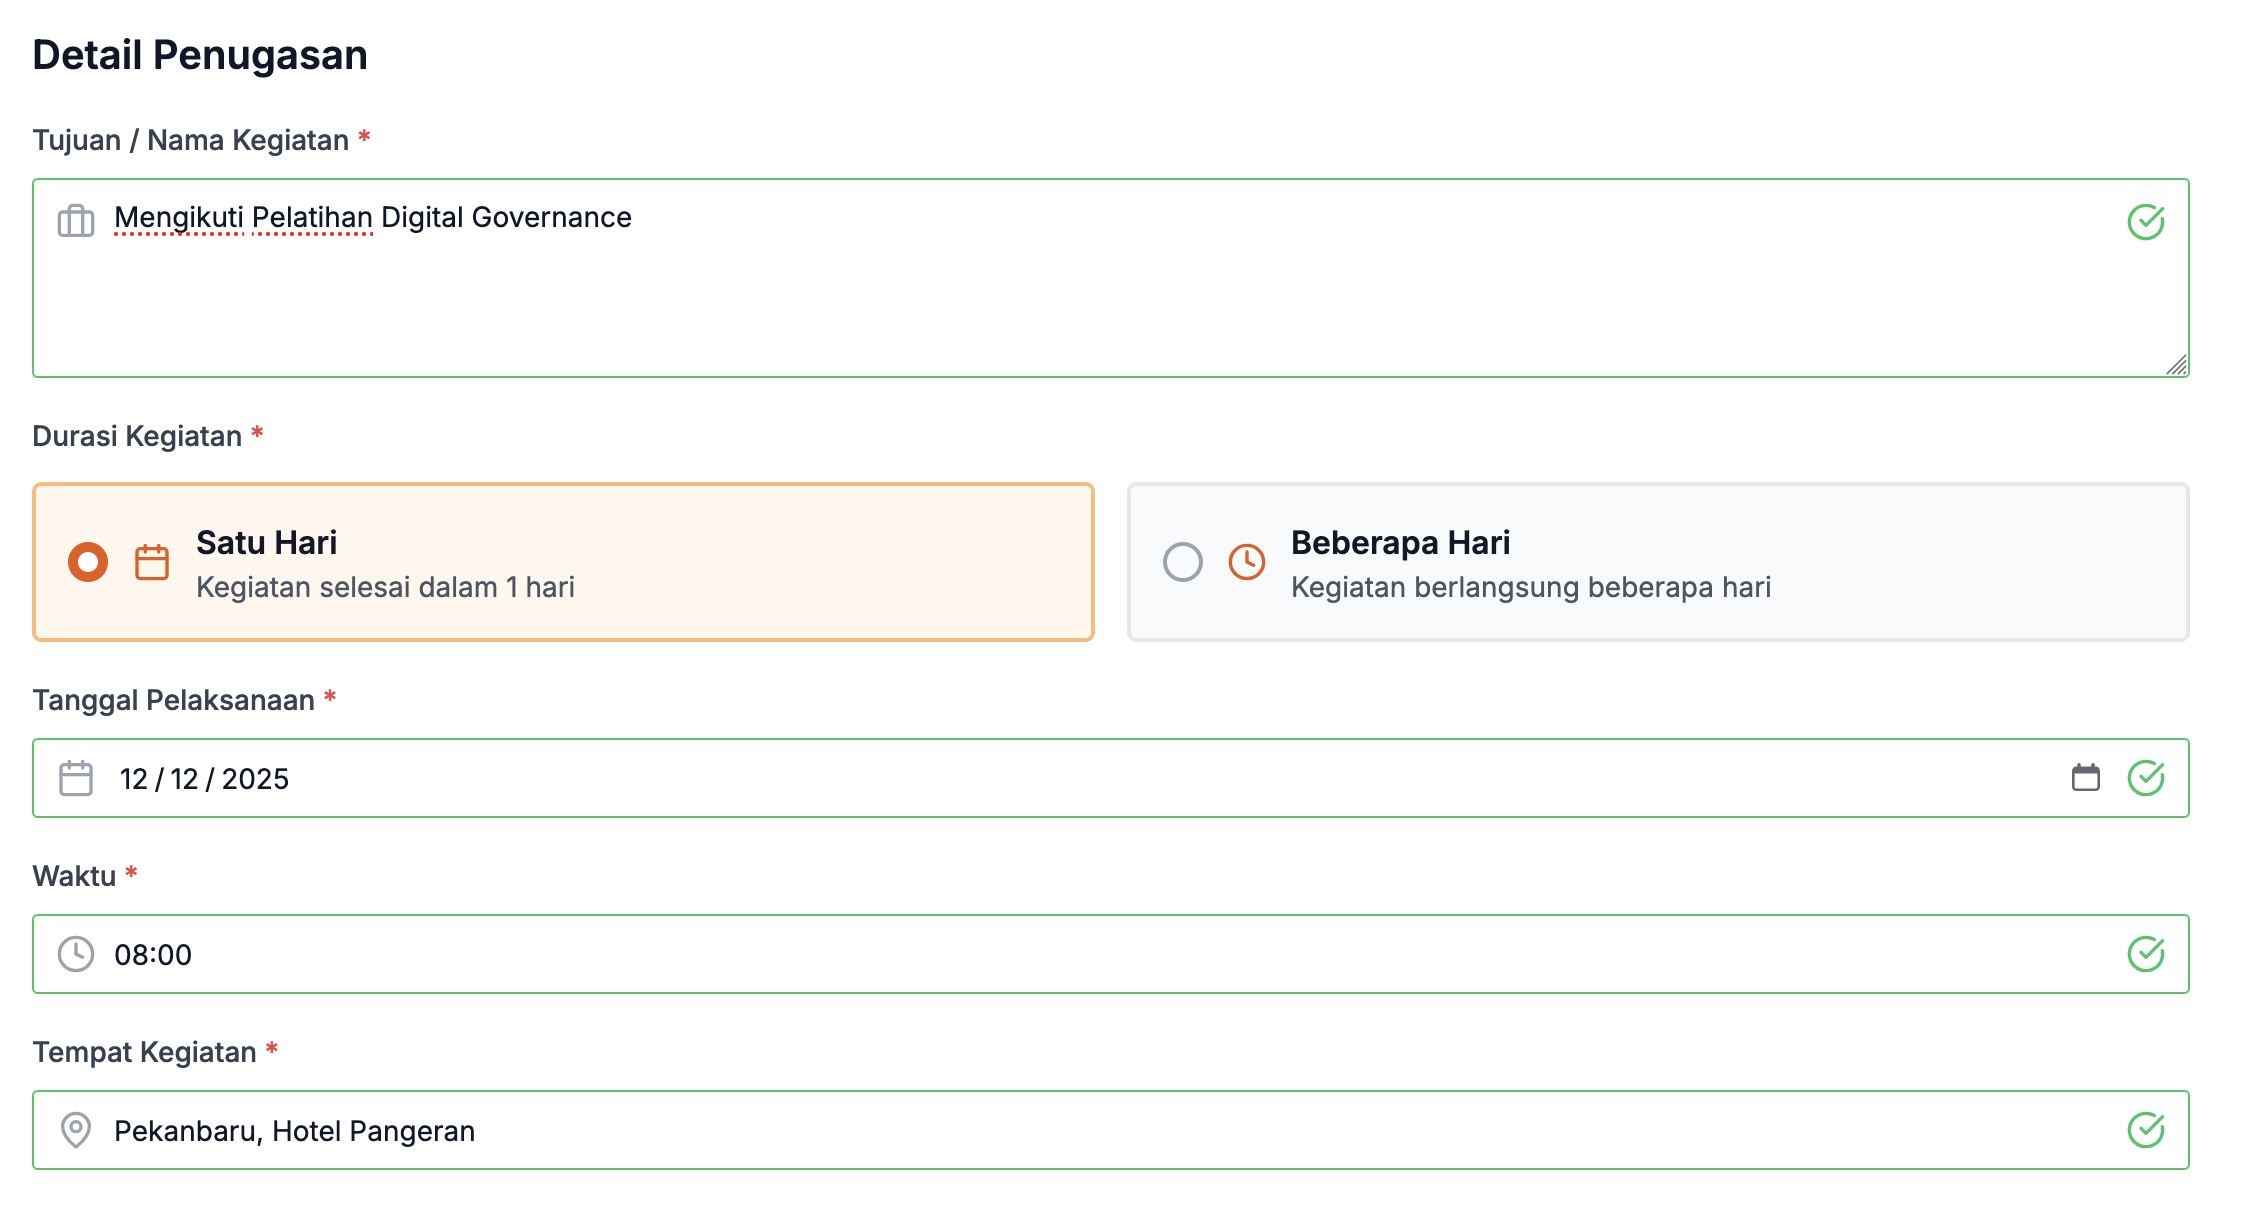Click the location pin icon in Tempat Kegiatan
Screen dimensions: 2250x1230
tap(76, 1130)
